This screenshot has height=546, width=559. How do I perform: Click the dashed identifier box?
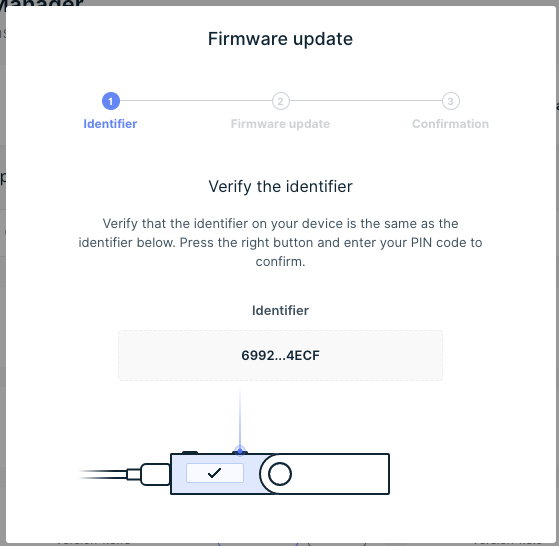click(x=281, y=355)
